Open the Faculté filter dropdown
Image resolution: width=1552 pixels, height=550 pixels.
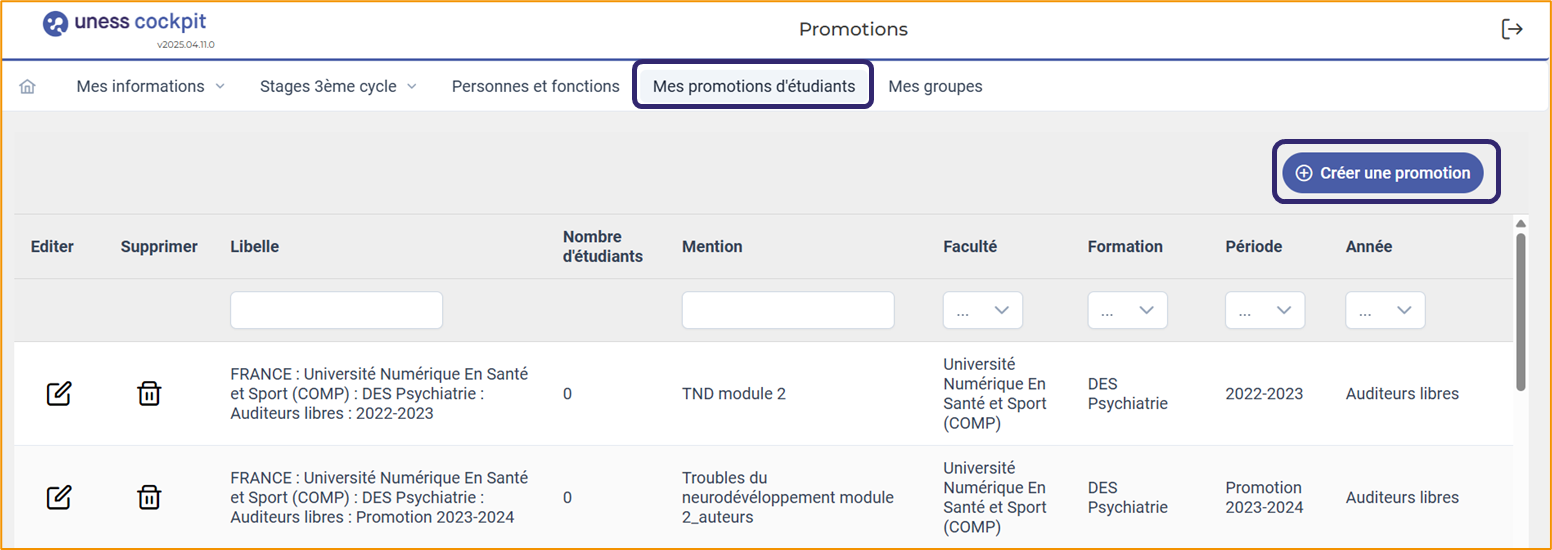coord(983,311)
